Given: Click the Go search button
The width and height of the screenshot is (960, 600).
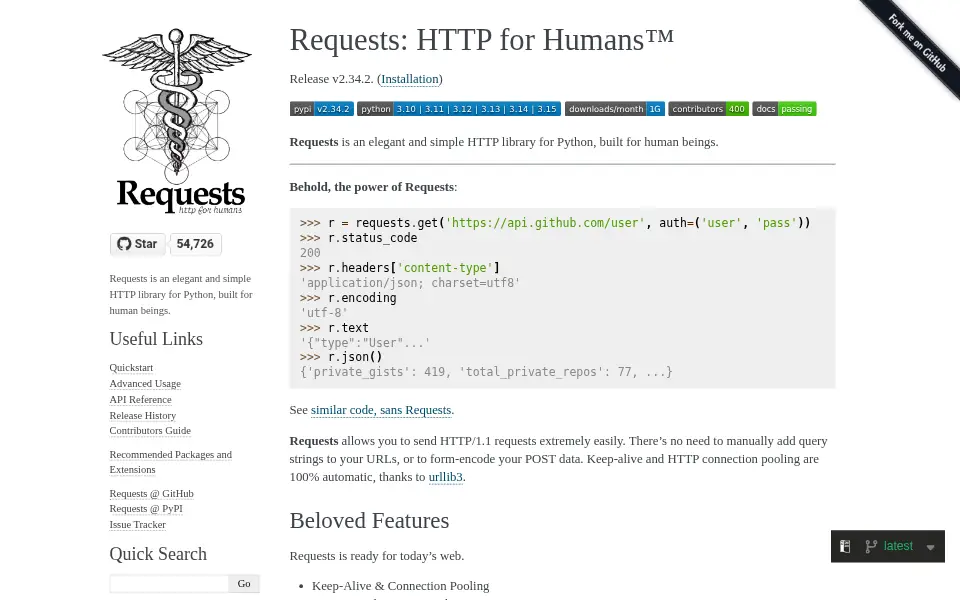Looking at the screenshot, I should (244, 583).
